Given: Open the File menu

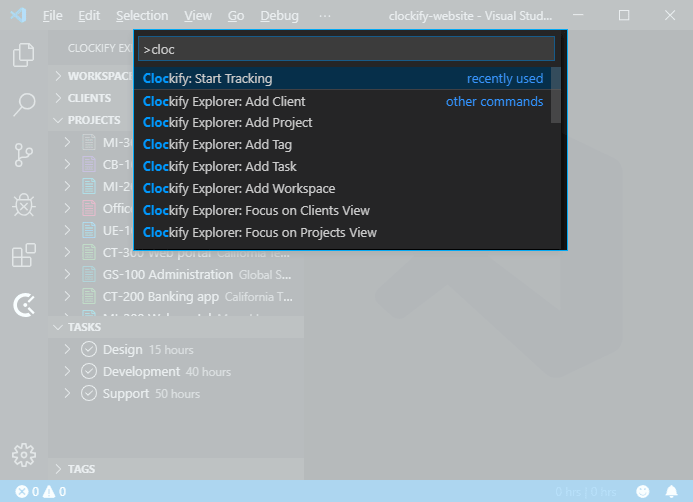Looking at the screenshot, I should click(53, 16).
